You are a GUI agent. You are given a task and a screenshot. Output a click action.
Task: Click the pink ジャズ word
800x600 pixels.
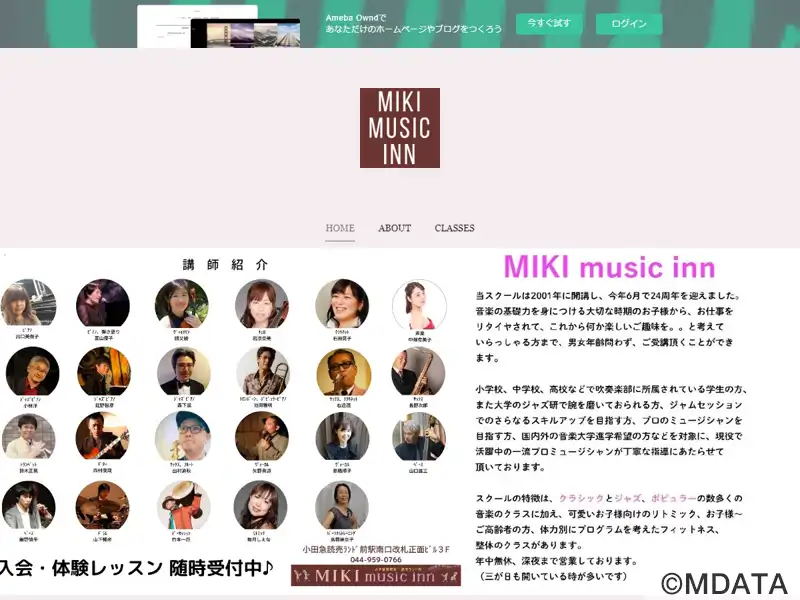628,498
